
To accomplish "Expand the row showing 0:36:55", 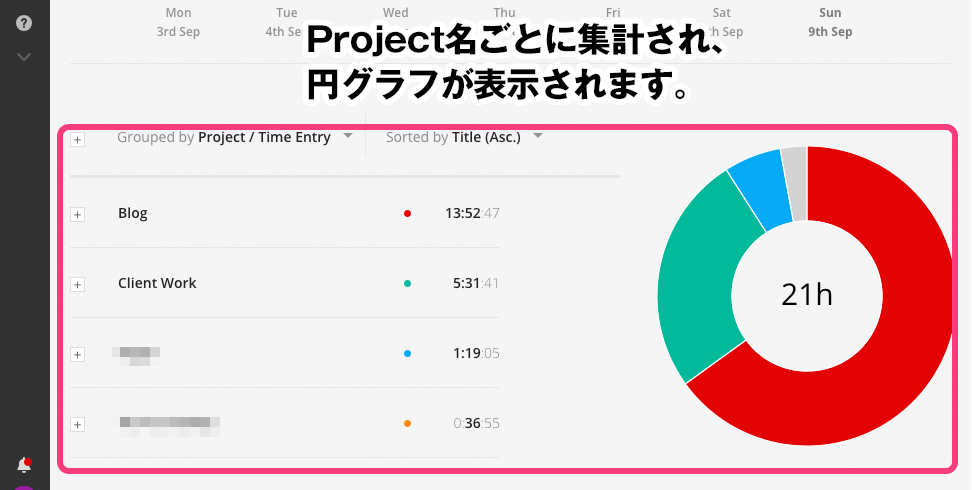I will pos(77,425).
